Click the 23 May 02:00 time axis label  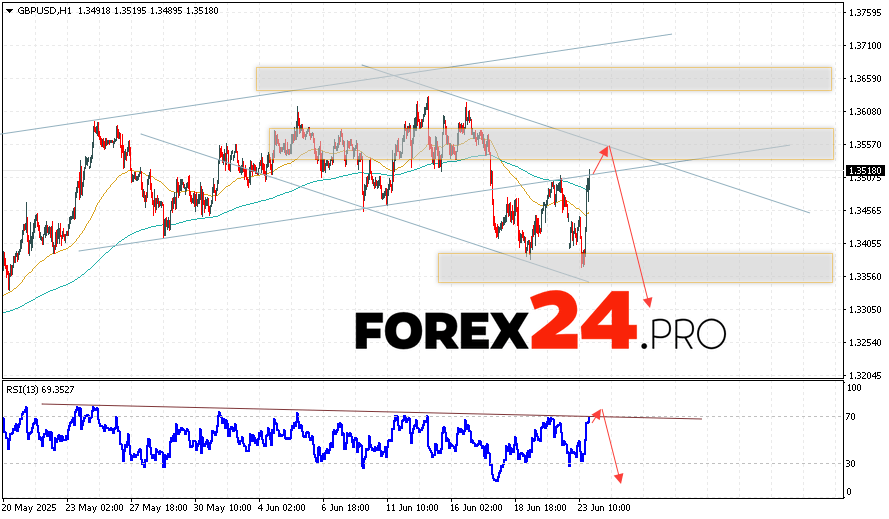(95, 508)
